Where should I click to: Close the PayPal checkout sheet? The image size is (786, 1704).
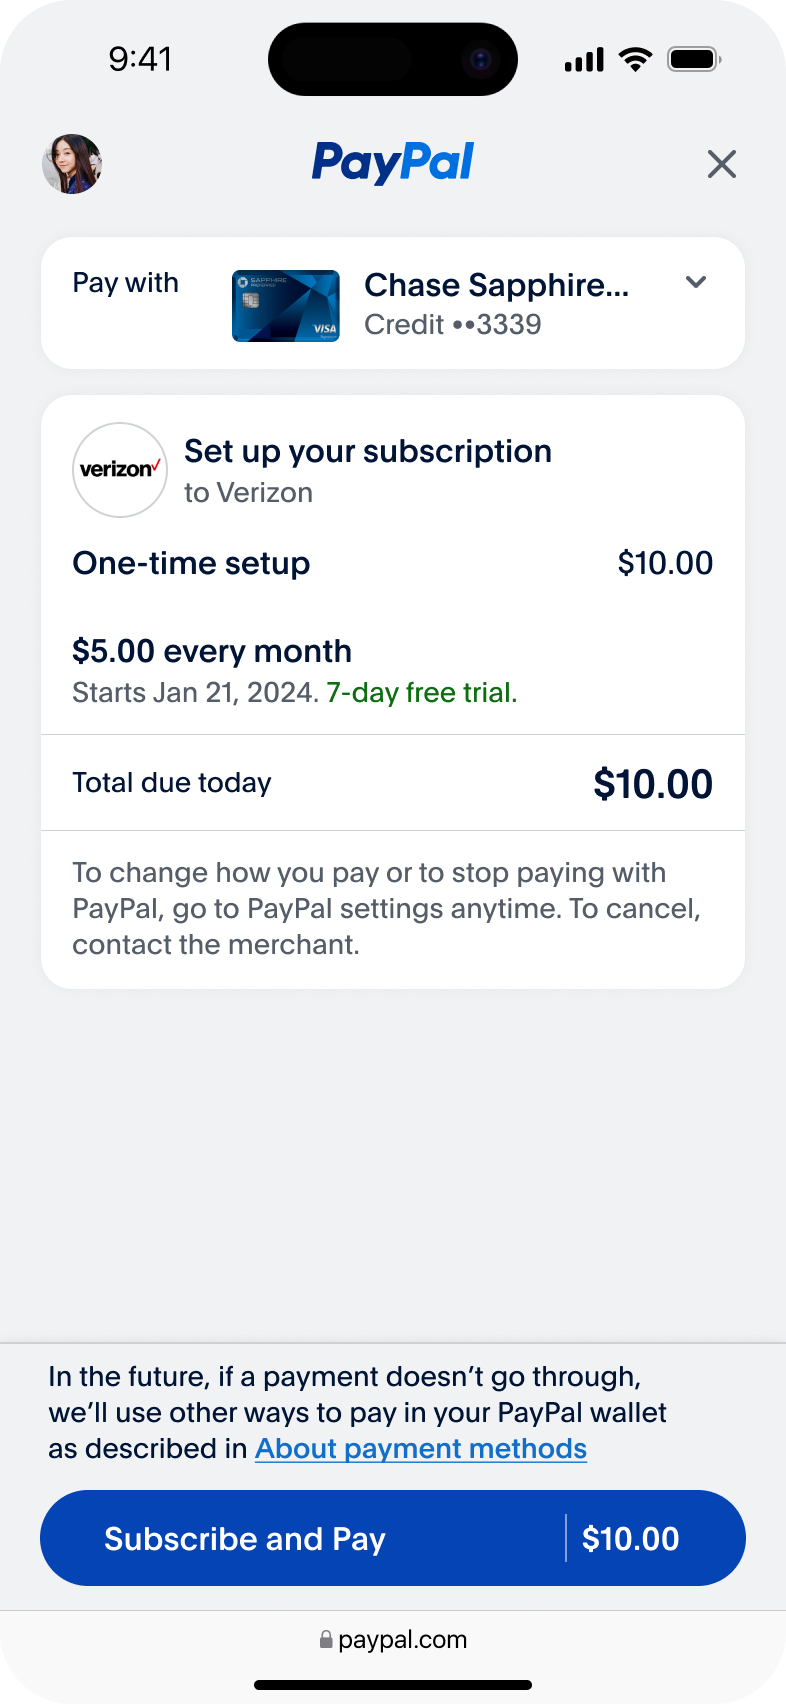(721, 164)
